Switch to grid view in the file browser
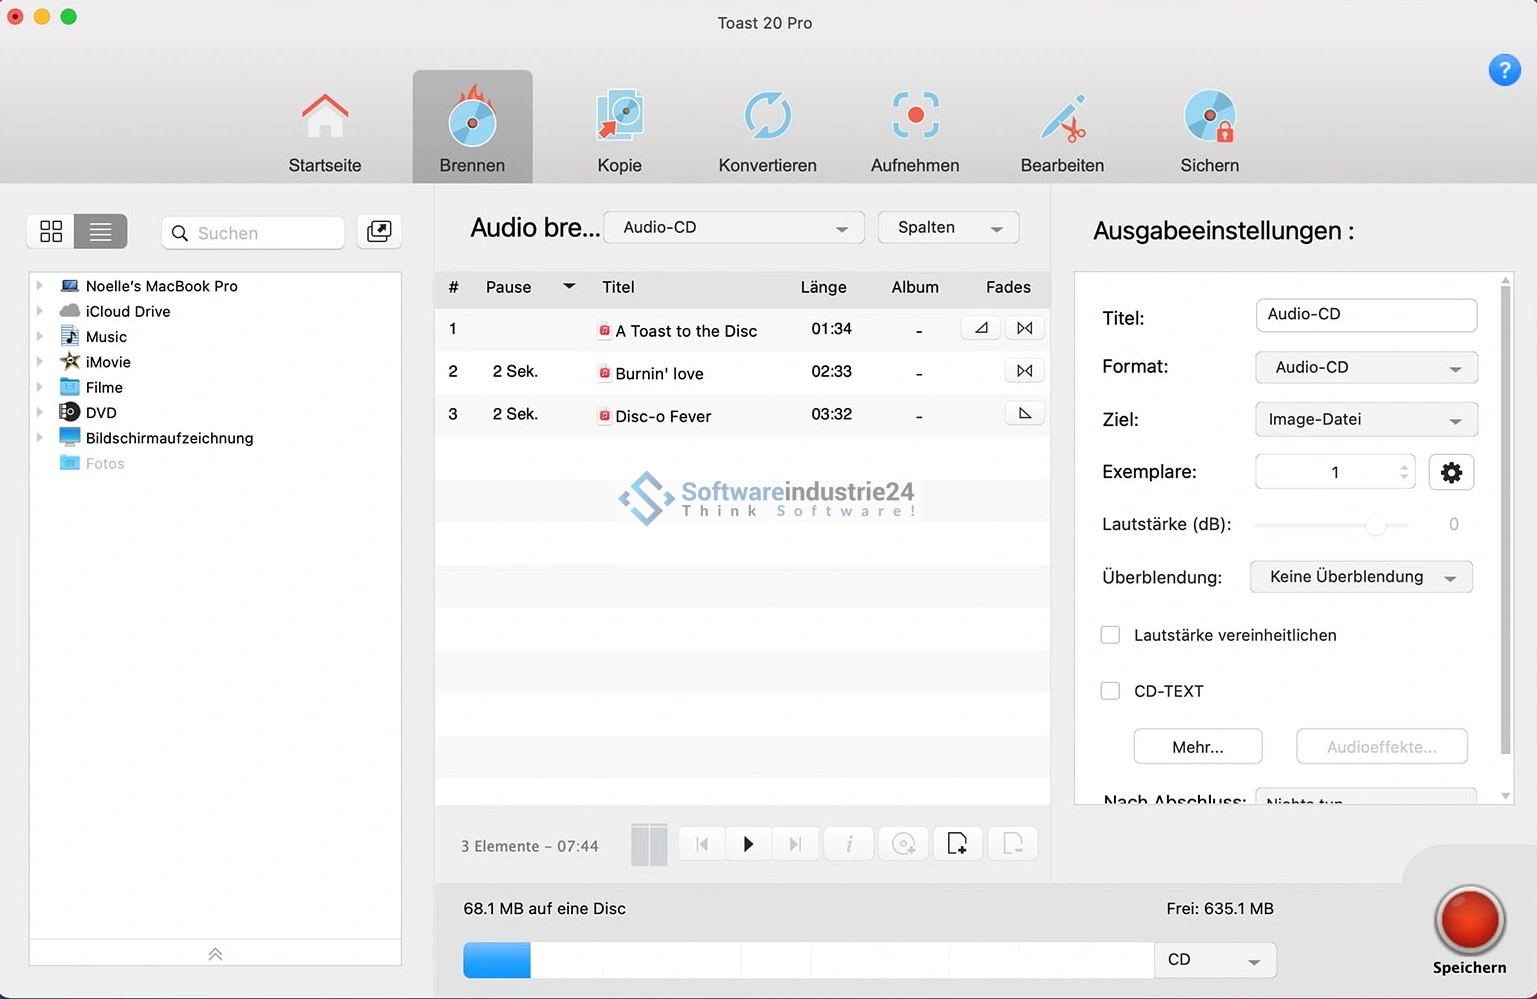Viewport: 1537px width, 999px height. 51,232
